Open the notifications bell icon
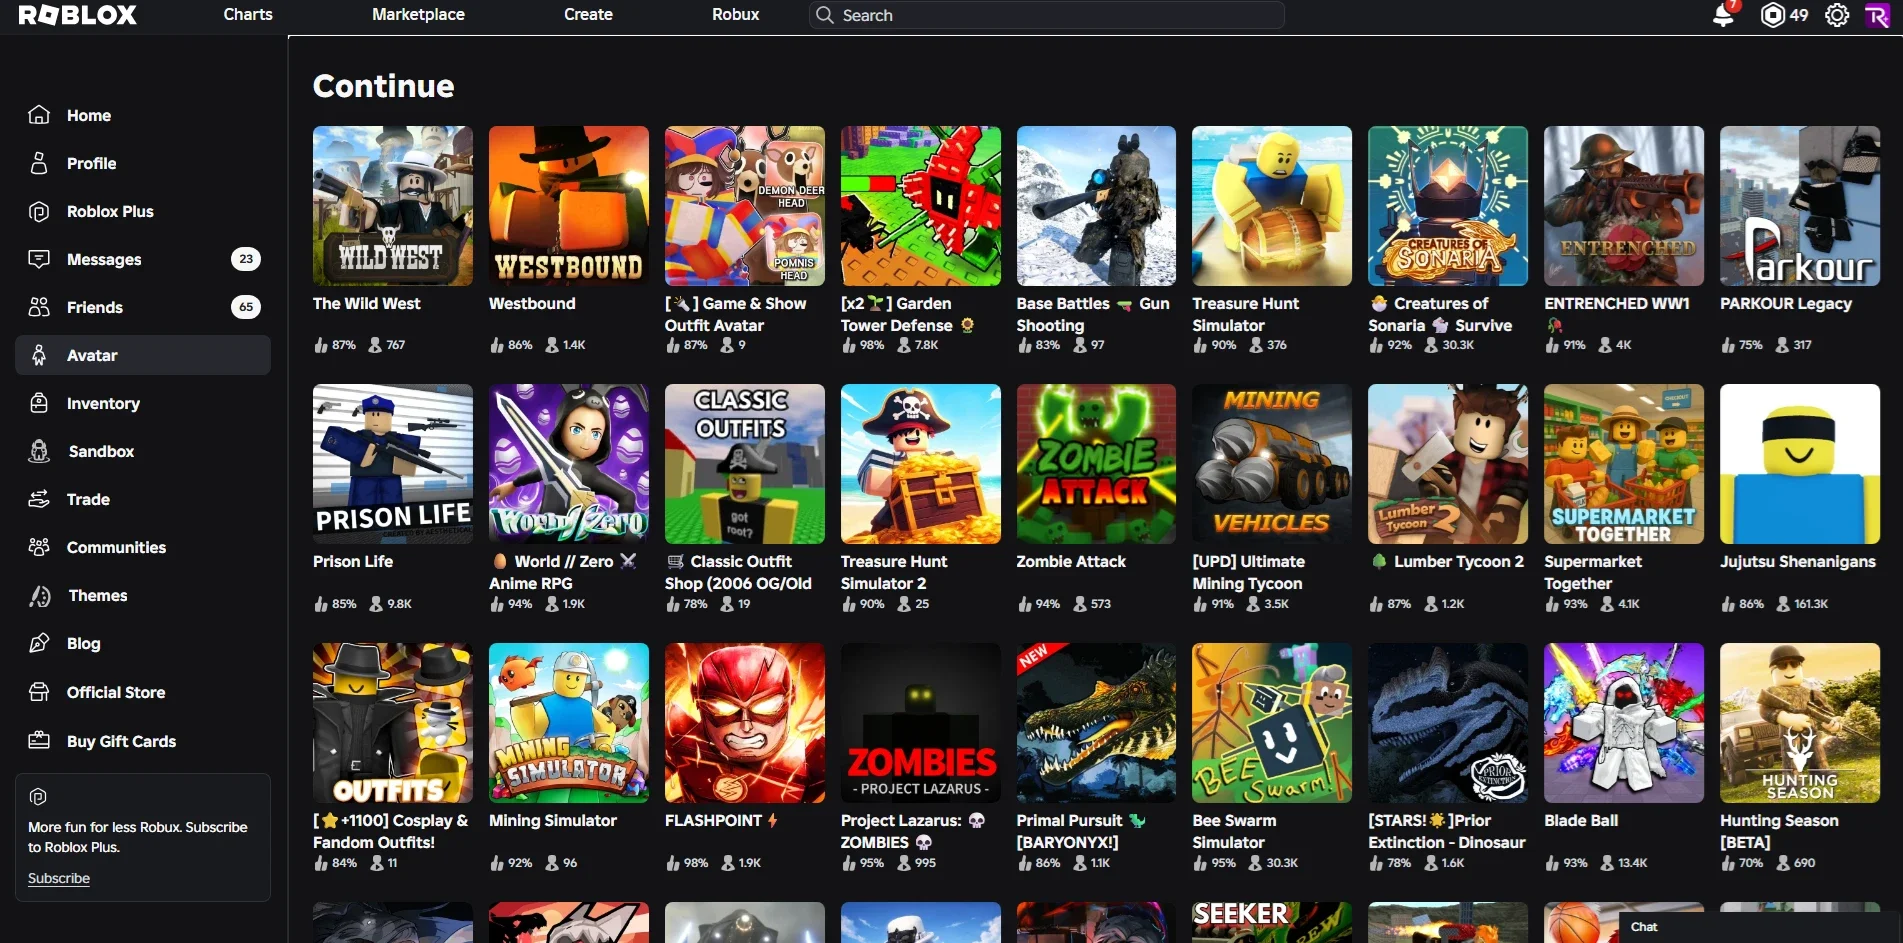1903x943 pixels. click(x=1723, y=15)
